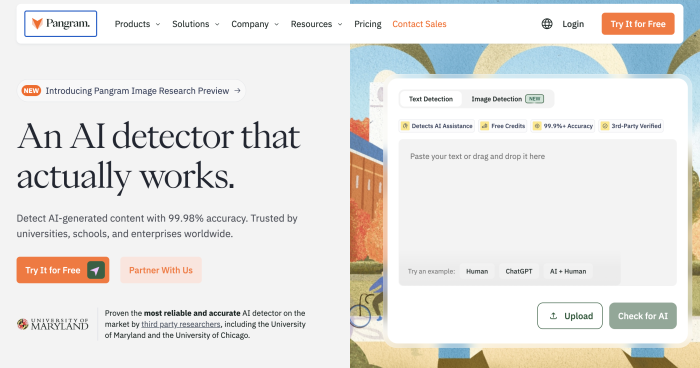Click the 3rd-Party Verified badge icon
The width and height of the screenshot is (700, 368).
point(605,126)
